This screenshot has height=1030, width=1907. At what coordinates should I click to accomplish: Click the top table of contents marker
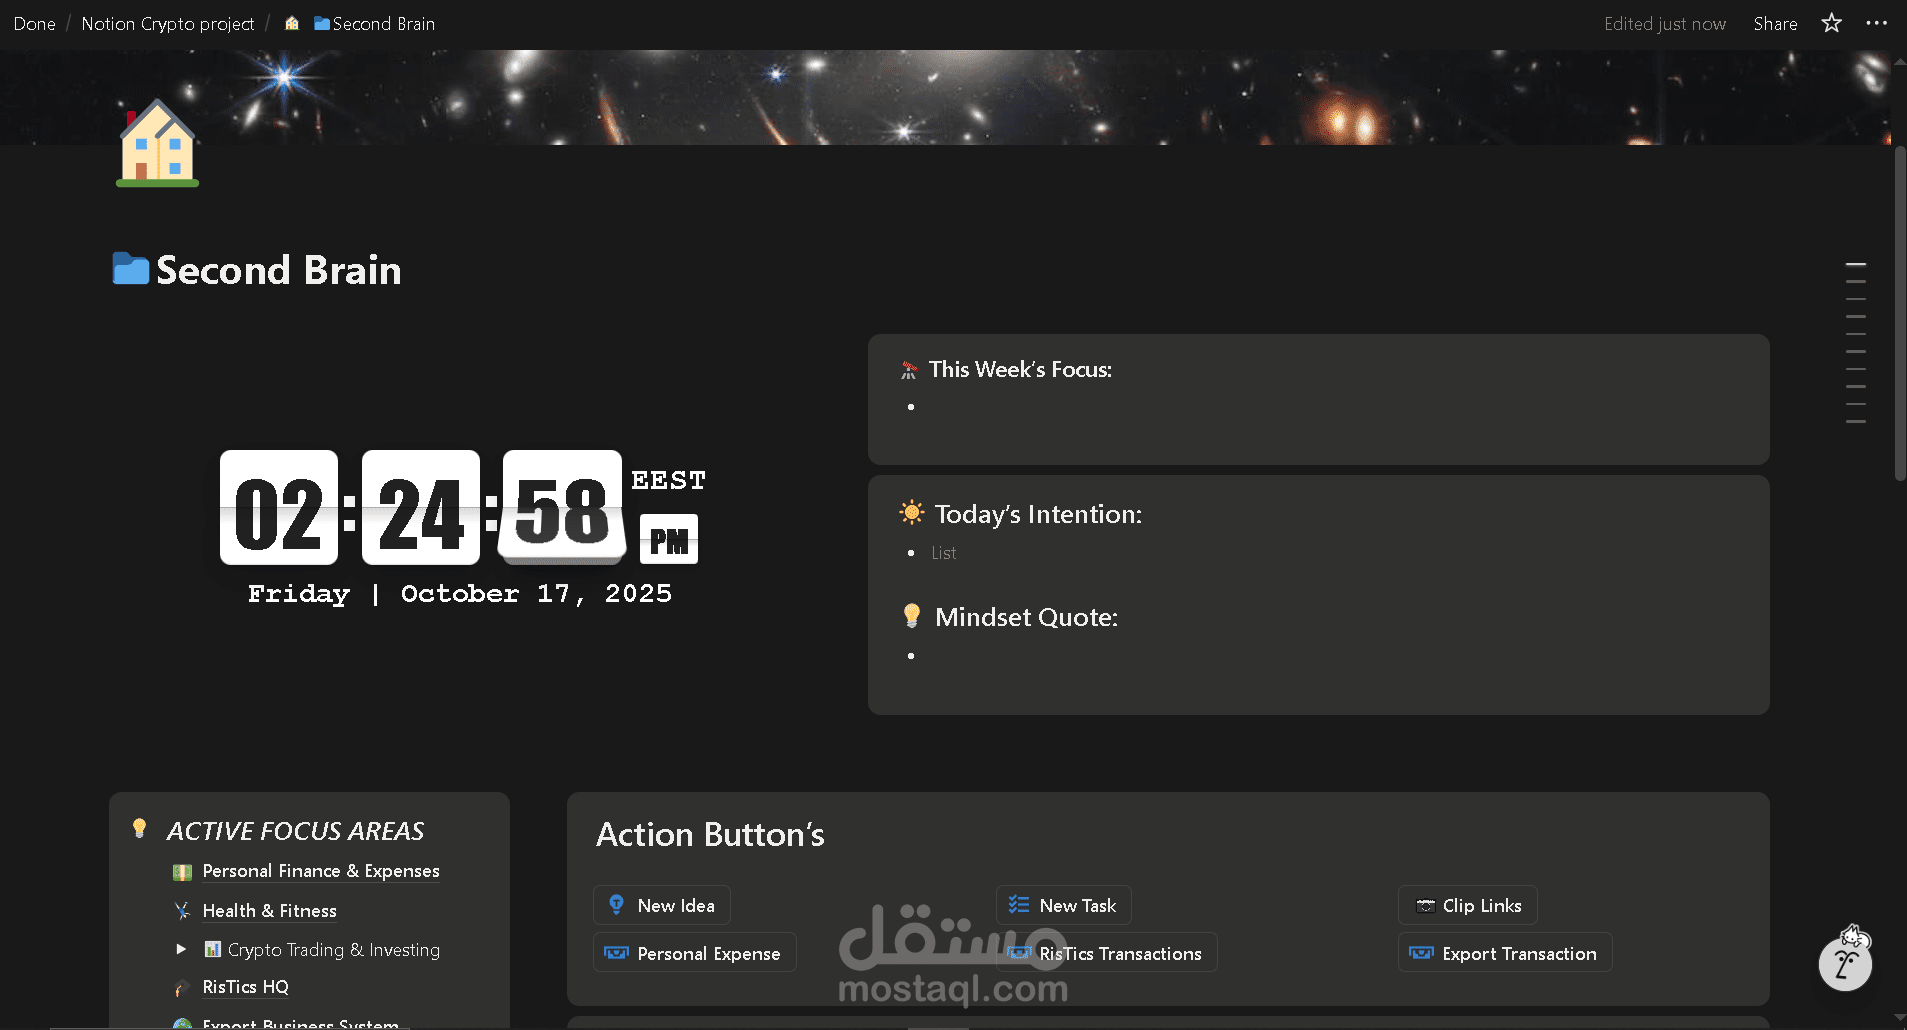pyautogui.click(x=1856, y=264)
